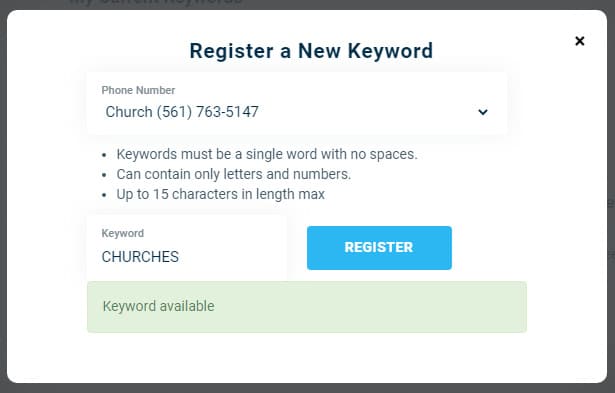Click the bullet before Up to 15 characters
The image size is (615, 393).
[x=104, y=195]
